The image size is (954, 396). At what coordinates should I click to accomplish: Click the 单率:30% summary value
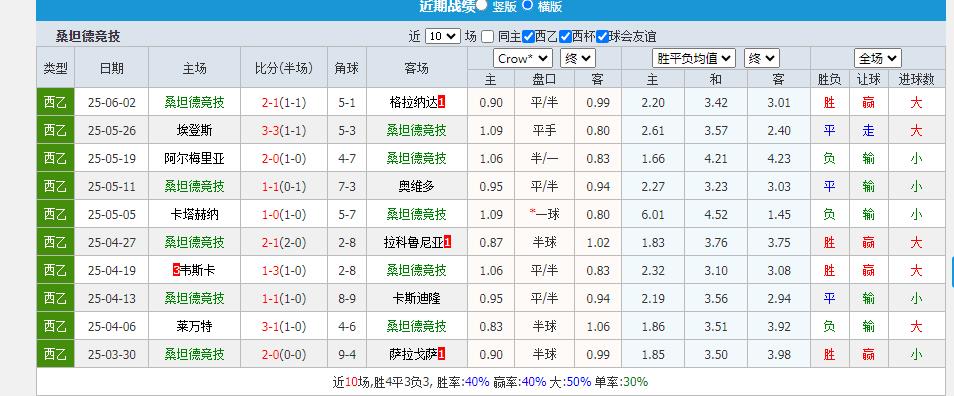621,382
